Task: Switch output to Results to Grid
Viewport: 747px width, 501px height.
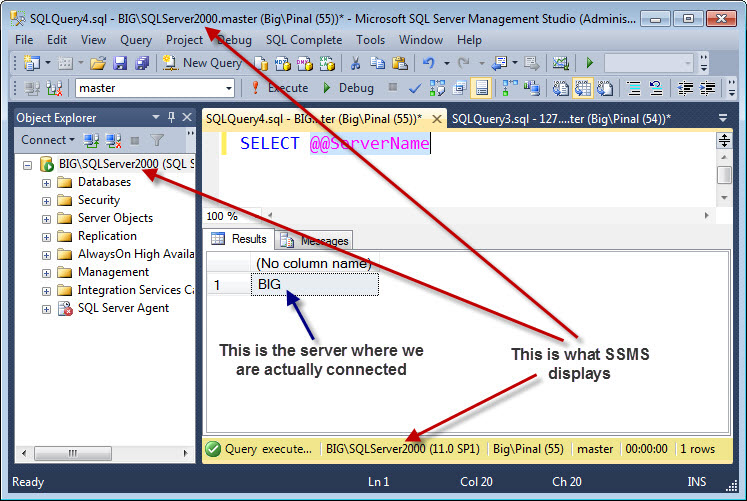Action: pyautogui.click(x=583, y=88)
